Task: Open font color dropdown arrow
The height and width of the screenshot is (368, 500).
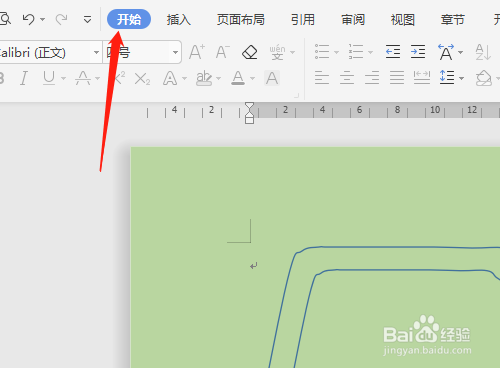Action: (252, 79)
